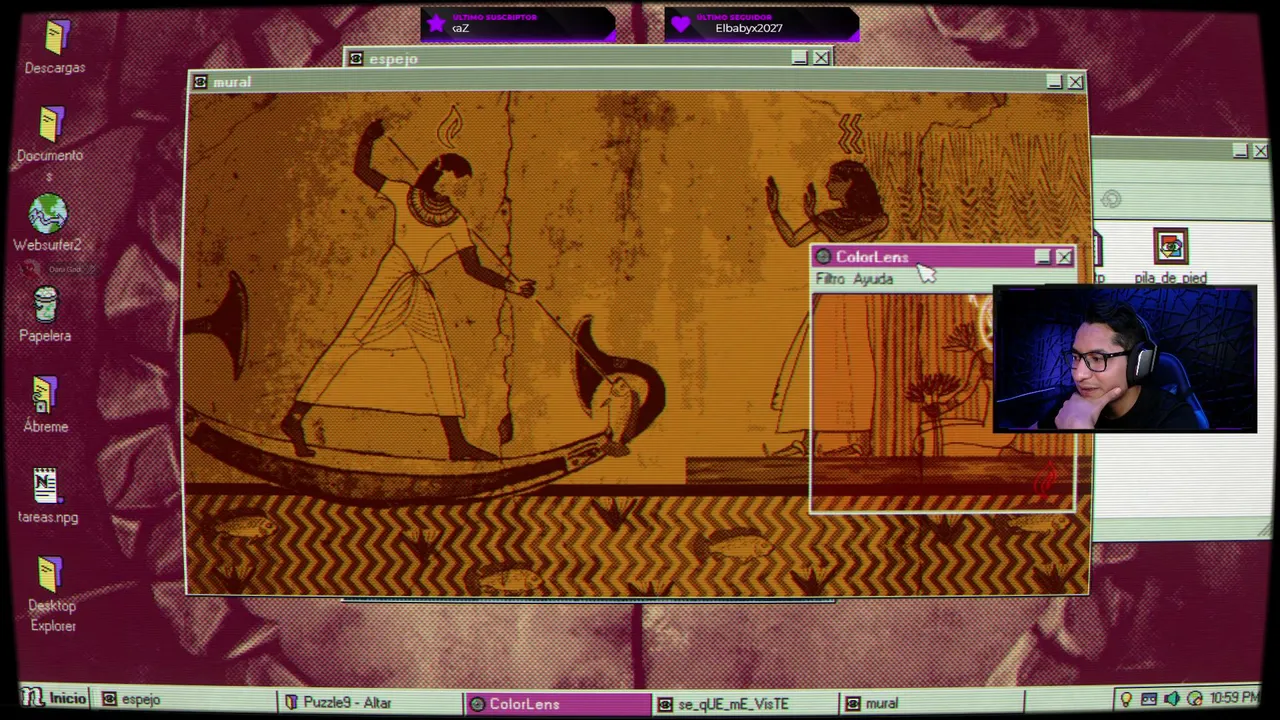This screenshot has width=1280, height=720.
Task: Click the ColorLens window title text
Action: [x=872, y=257]
